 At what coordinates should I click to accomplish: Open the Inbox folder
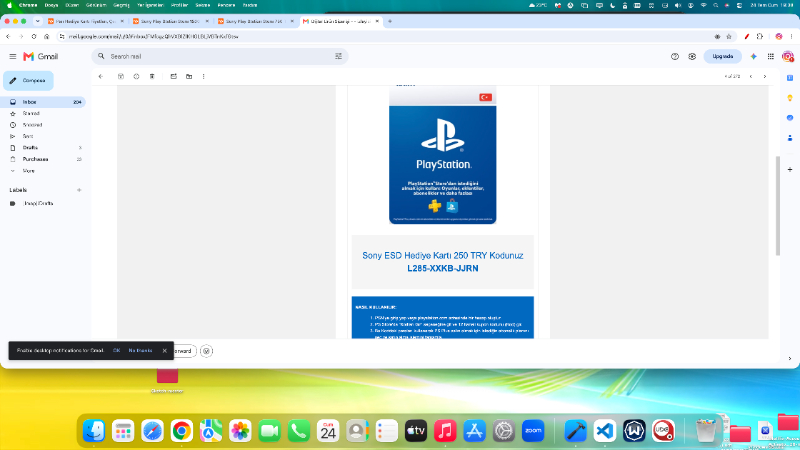click(x=43, y=102)
